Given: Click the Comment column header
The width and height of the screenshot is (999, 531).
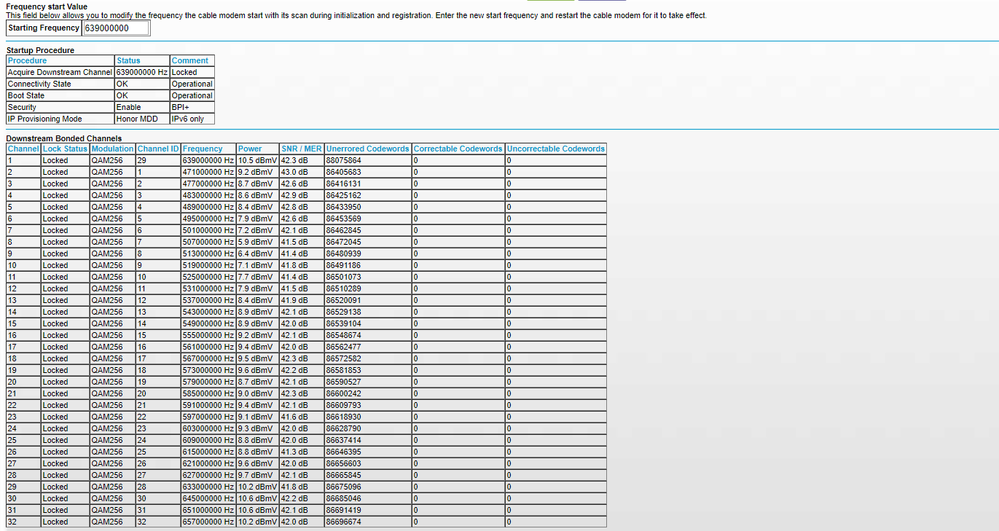Looking at the screenshot, I should pos(189,61).
